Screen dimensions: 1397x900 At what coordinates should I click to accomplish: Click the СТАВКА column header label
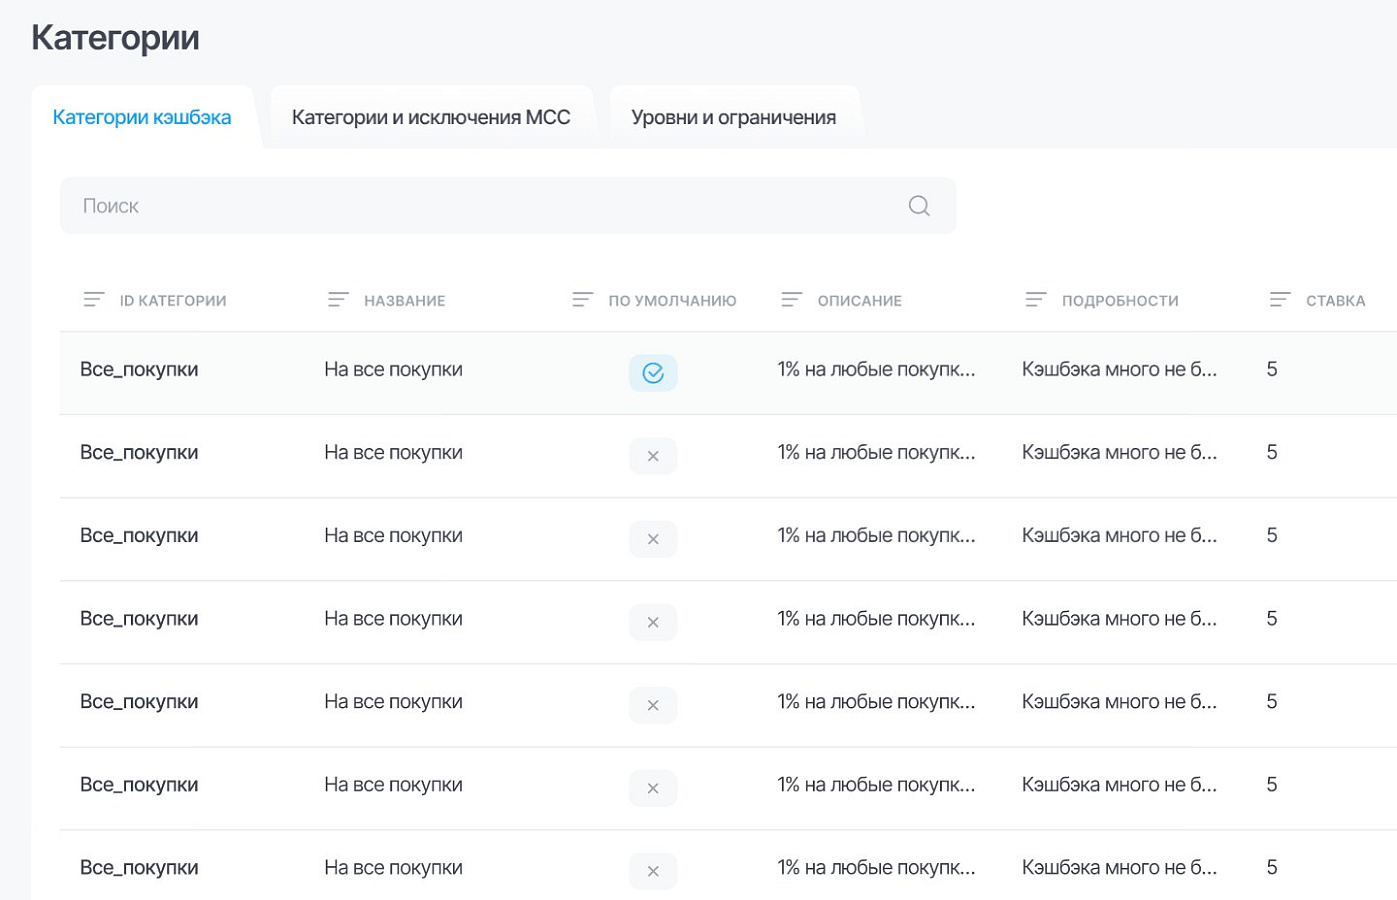[1335, 301]
